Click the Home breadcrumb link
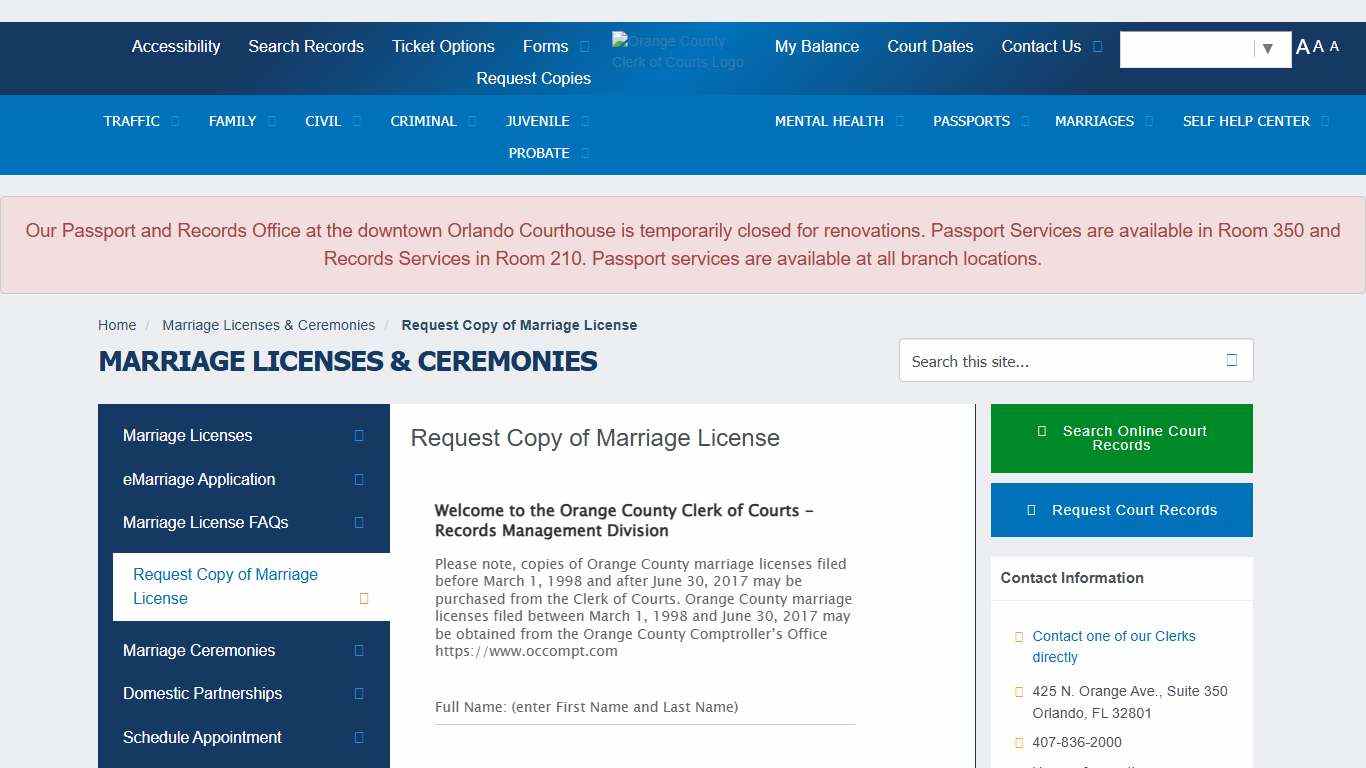Viewport: 1366px width, 768px height. coord(117,325)
